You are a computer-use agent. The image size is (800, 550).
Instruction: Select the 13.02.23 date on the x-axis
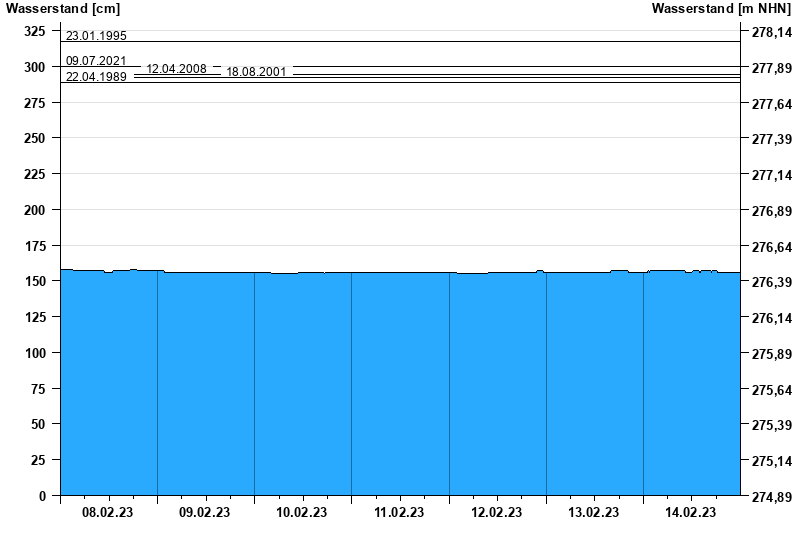point(594,513)
